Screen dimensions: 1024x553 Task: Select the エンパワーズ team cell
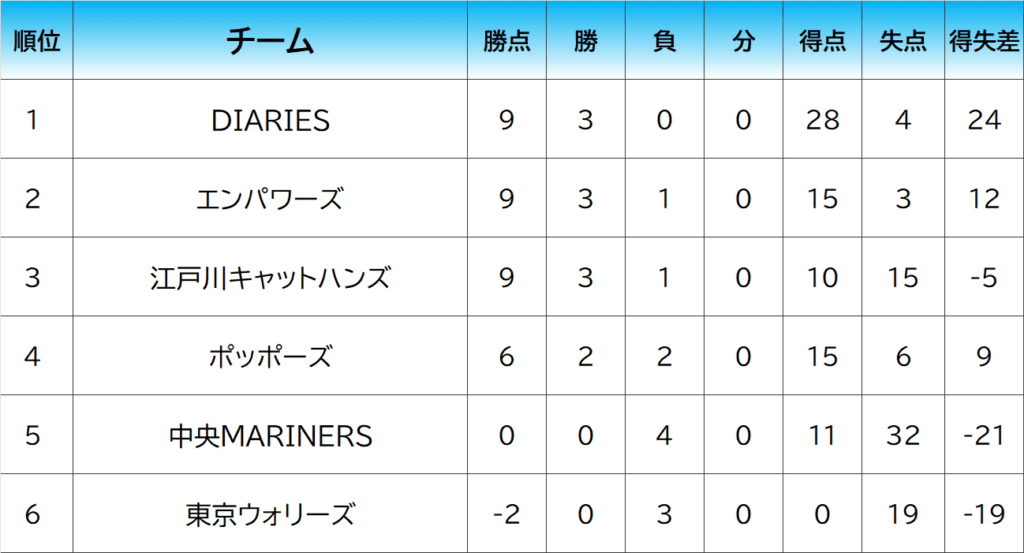pyautogui.click(x=270, y=198)
